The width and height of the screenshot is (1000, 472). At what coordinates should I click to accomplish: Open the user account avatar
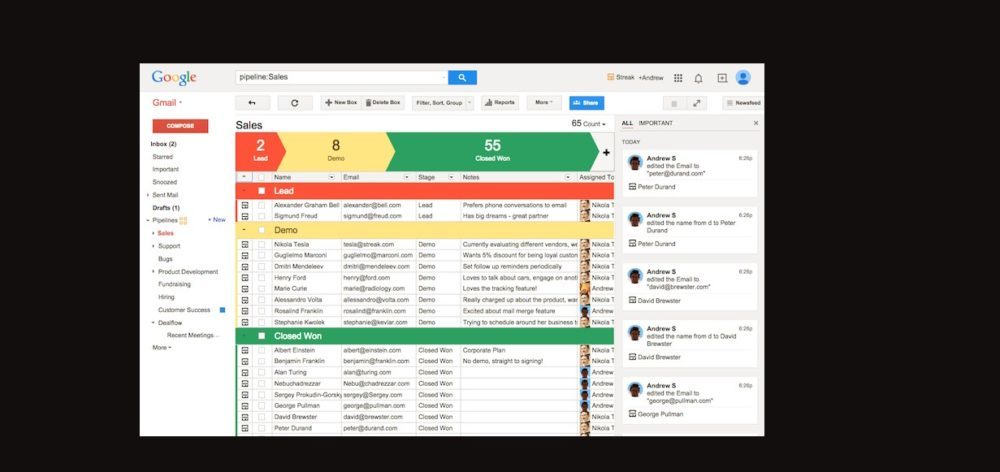click(743, 78)
